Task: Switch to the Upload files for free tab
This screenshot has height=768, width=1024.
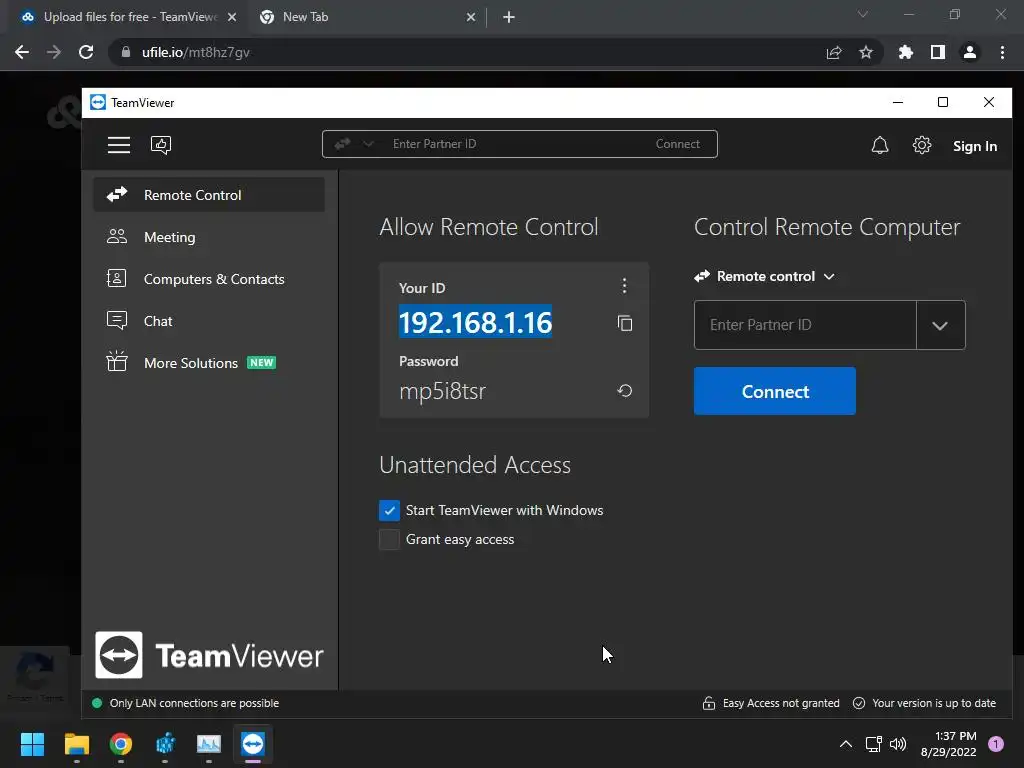Action: (127, 17)
